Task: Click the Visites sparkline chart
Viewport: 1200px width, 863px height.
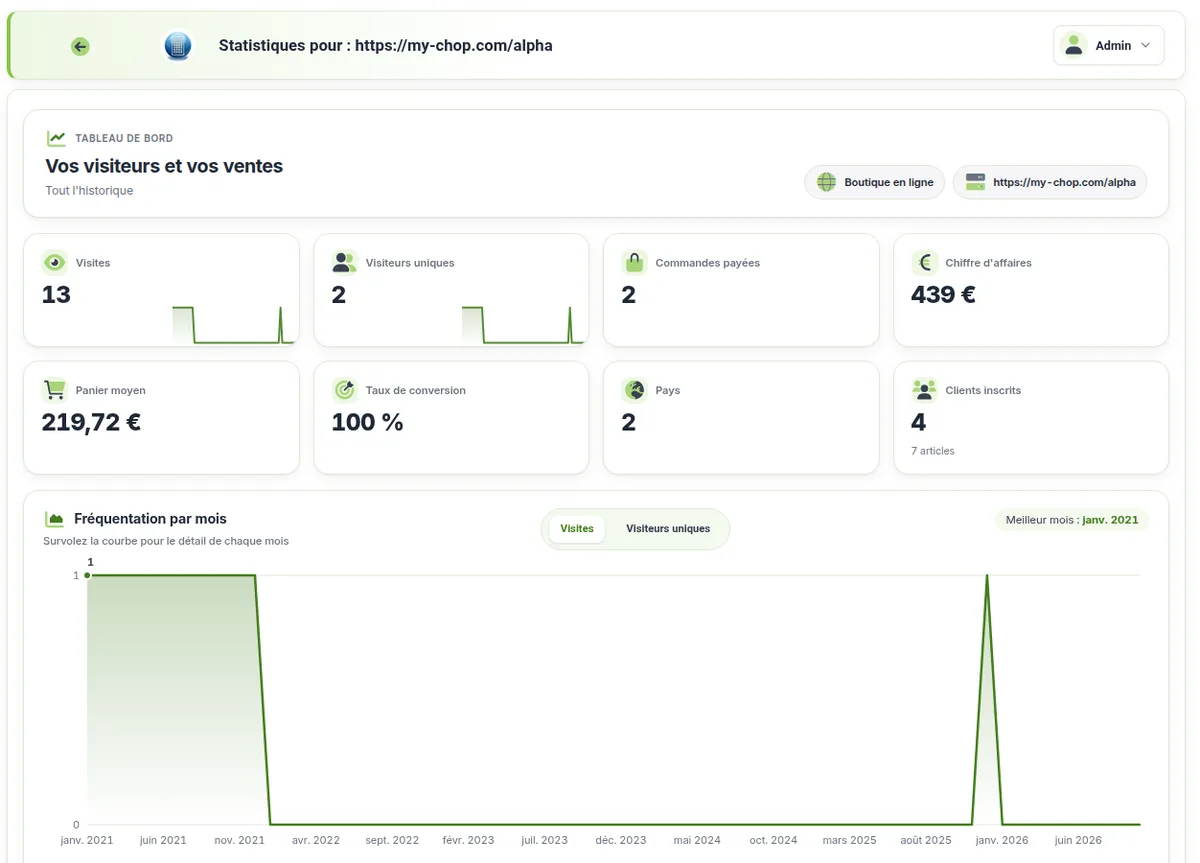Action: [233, 325]
